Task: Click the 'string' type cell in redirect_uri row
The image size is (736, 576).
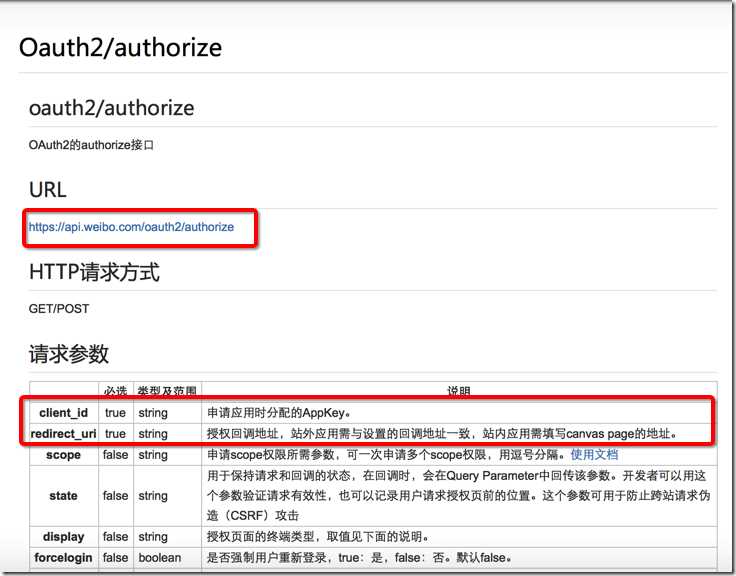Action: [x=168, y=434]
